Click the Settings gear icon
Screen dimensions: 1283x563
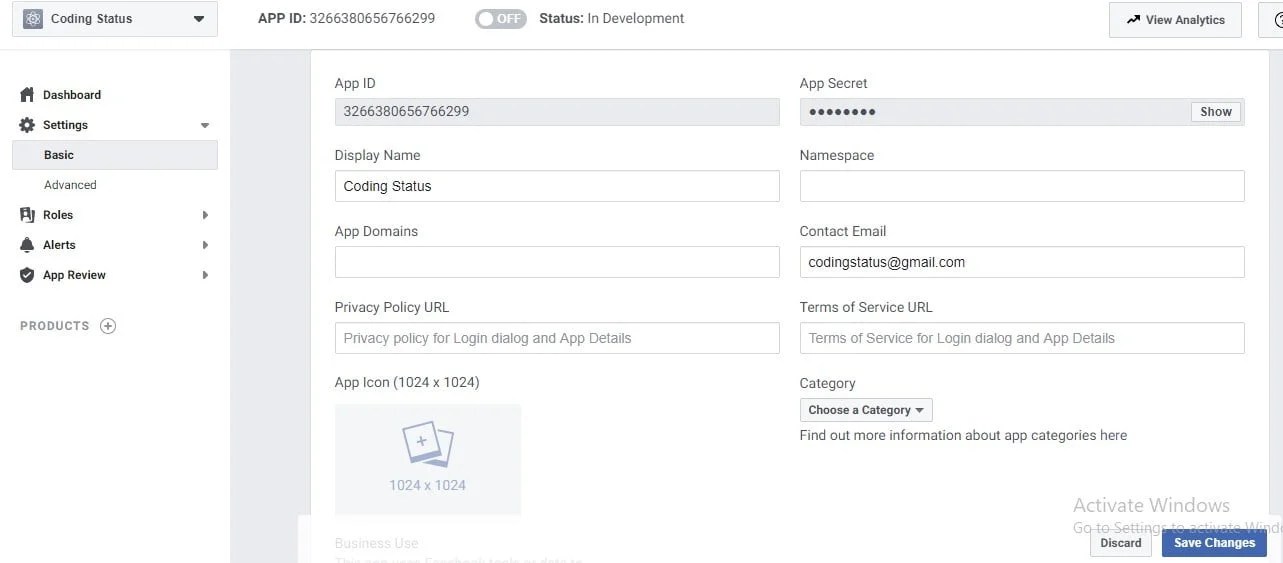tap(27, 125)
